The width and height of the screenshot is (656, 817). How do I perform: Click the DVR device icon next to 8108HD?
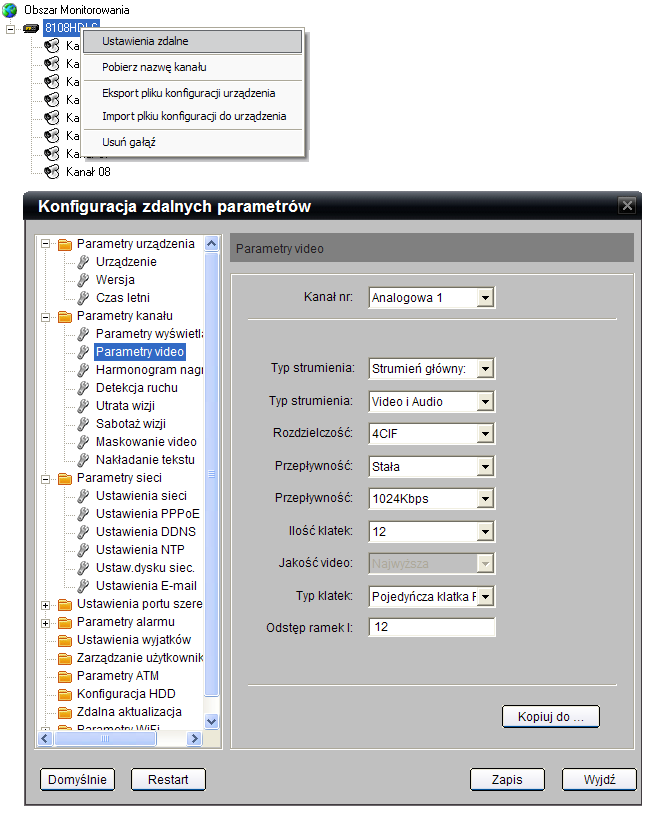tap(31, 29)
